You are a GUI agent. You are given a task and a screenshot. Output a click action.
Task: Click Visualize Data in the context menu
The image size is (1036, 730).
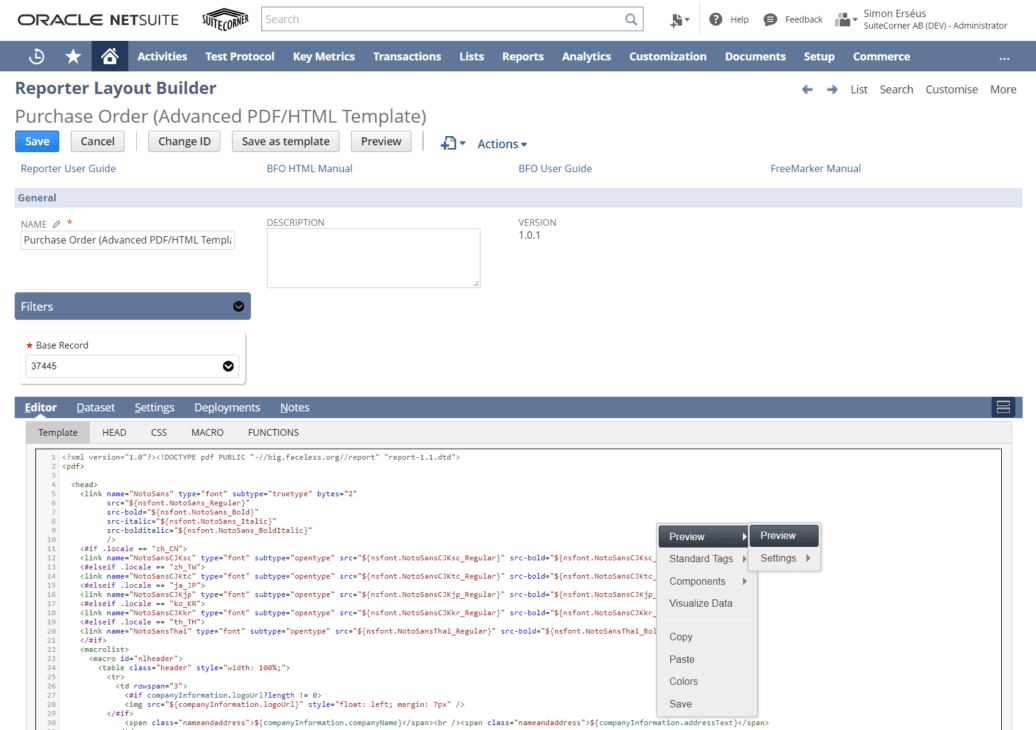(x=700, y=603)
